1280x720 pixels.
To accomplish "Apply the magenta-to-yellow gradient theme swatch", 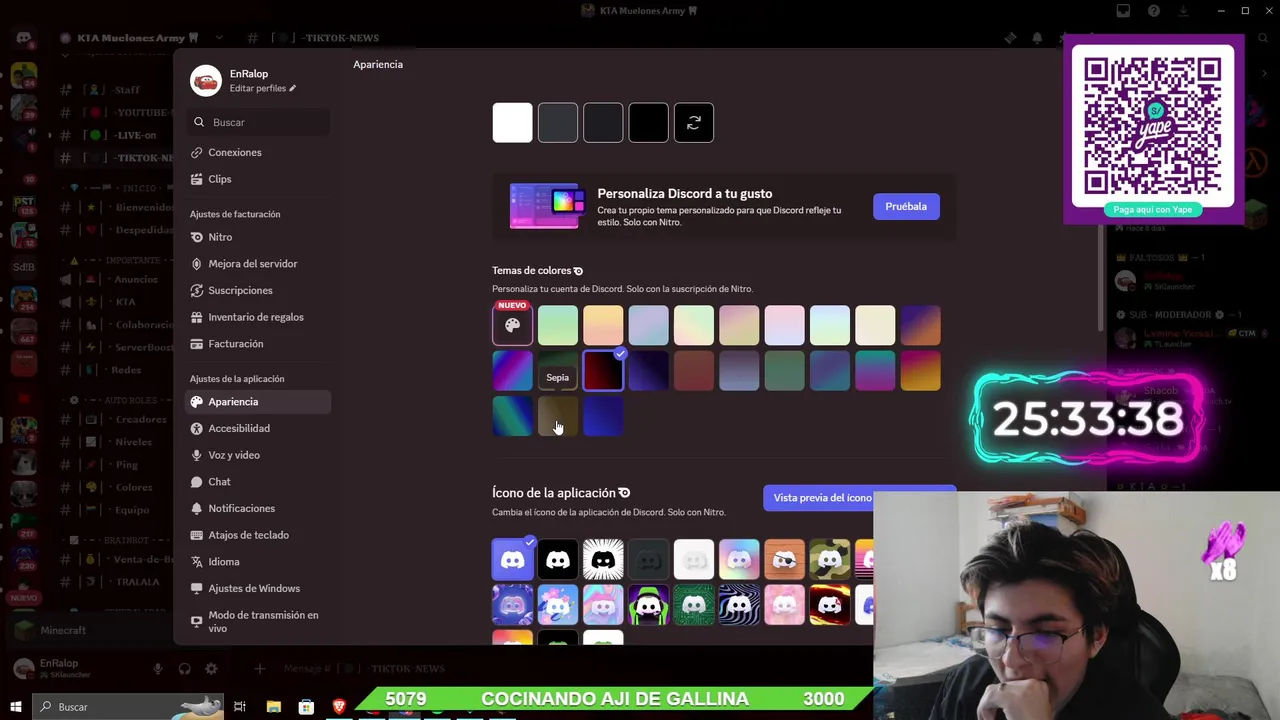I will pyautogui.click(x=920, y=370).
